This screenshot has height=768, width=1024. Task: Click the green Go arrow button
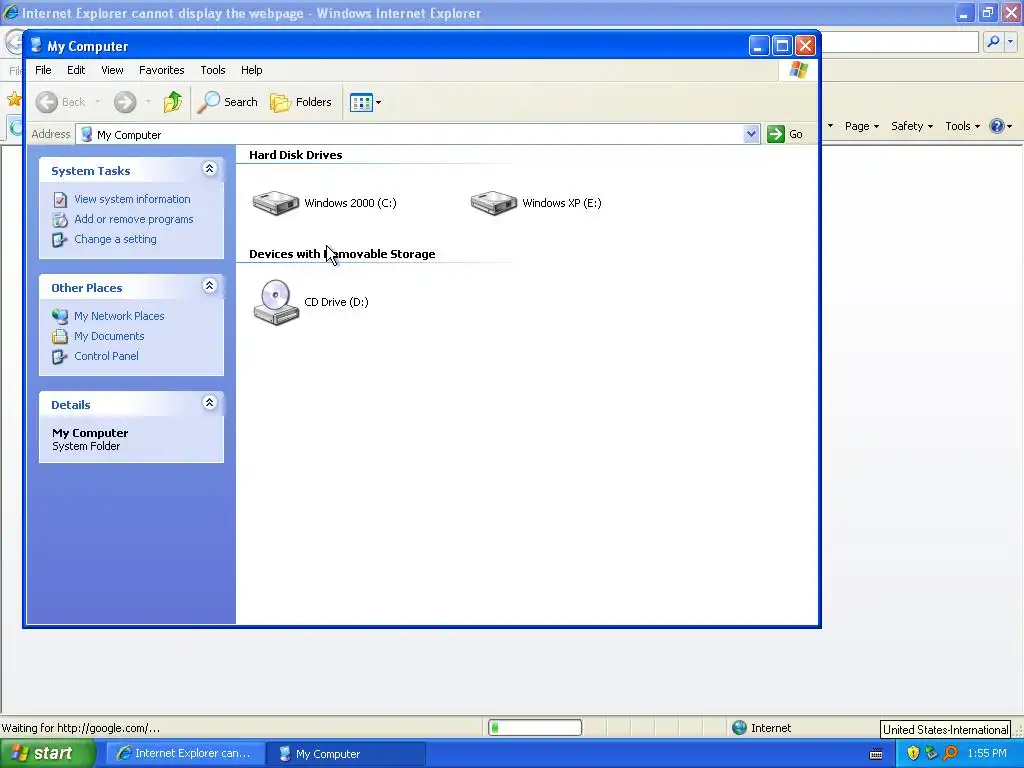776,134
